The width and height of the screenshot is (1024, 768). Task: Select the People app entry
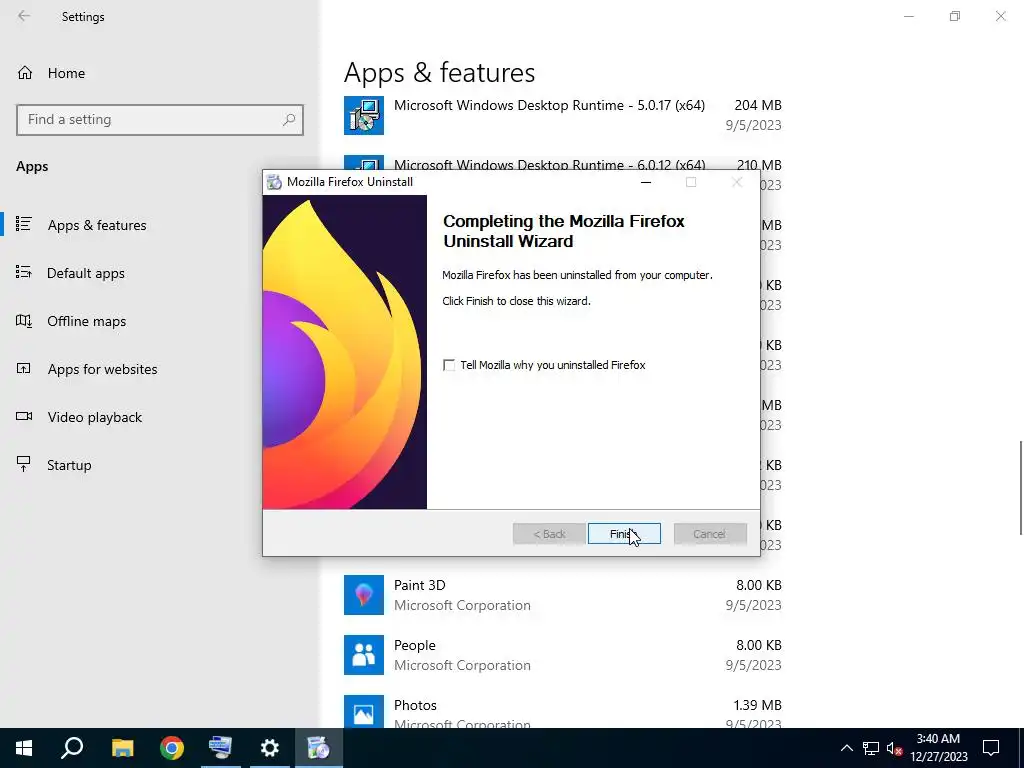click(x=562, y=655)
